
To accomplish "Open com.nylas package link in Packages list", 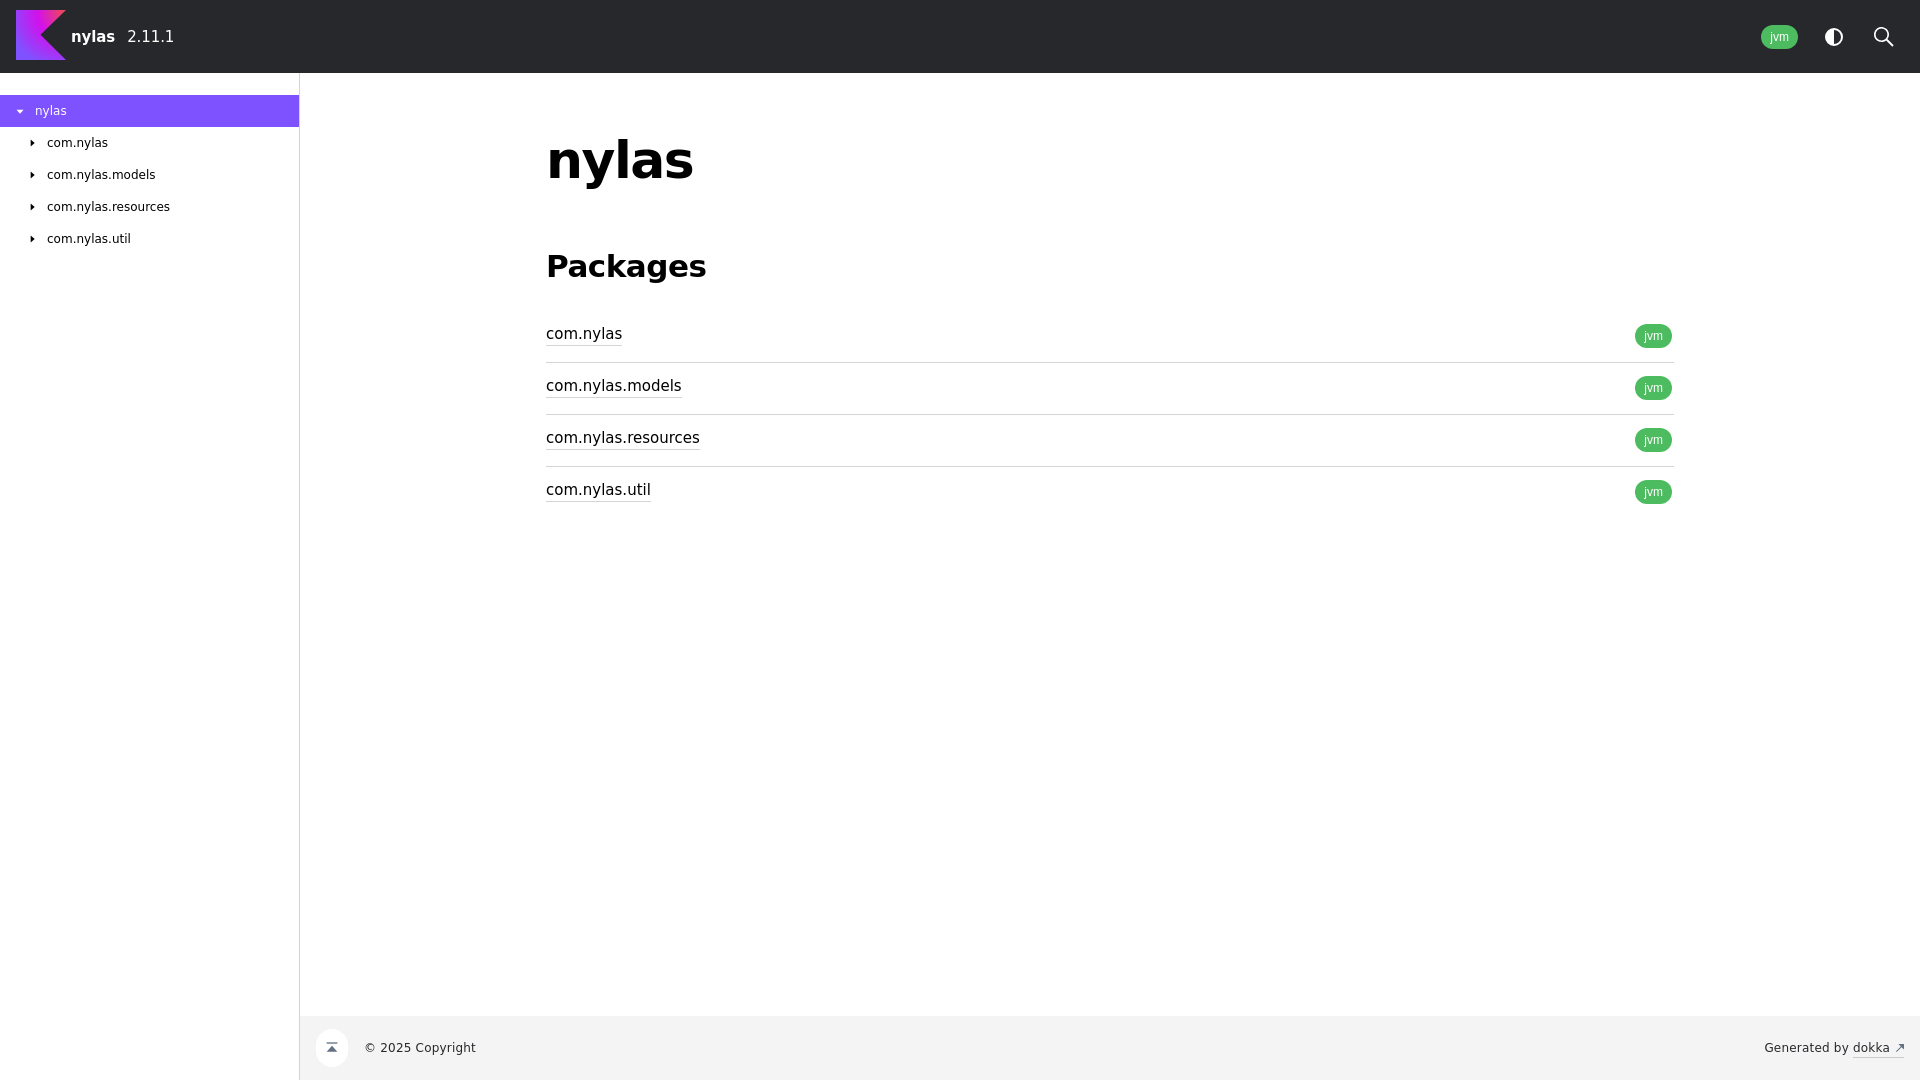I will tap(584, 334).
